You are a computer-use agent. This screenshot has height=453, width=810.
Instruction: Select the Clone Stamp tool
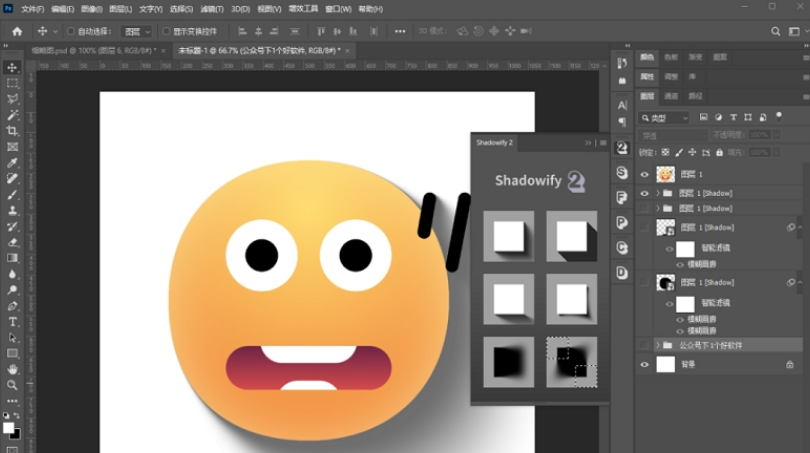click(12, 210)
